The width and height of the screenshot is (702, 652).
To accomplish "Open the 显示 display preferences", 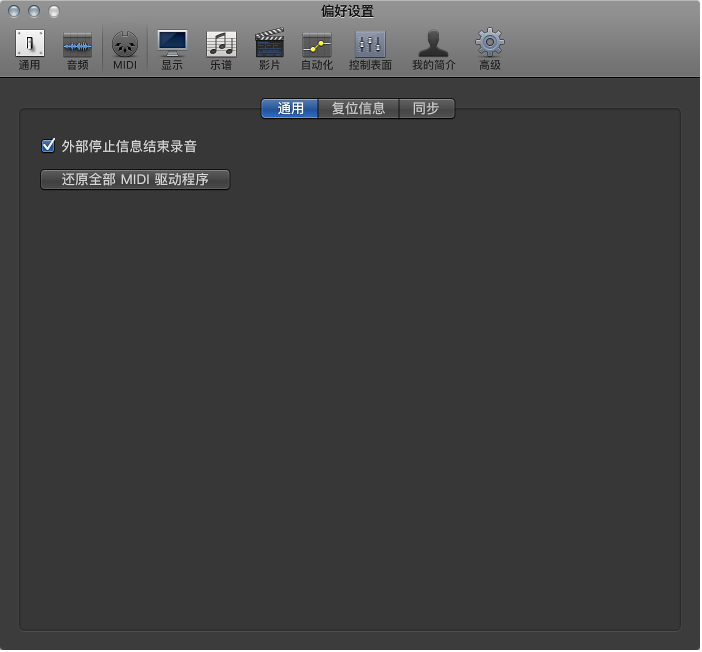I will (172, 50).
